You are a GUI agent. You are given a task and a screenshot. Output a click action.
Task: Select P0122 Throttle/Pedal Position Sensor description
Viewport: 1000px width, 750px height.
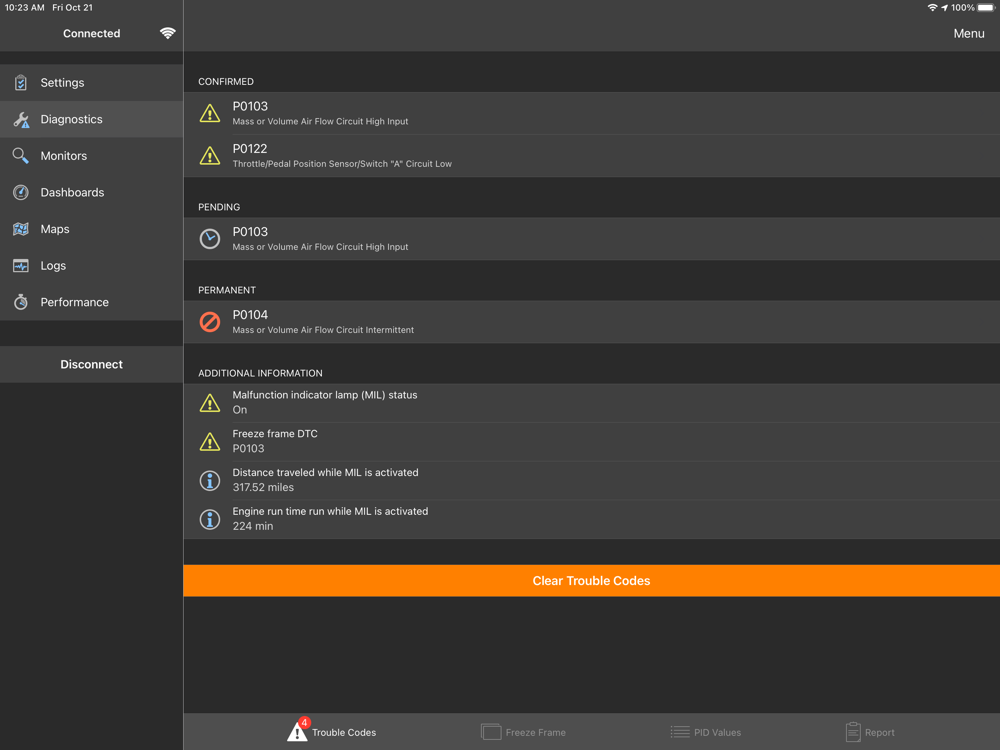[x=342, y=164]
